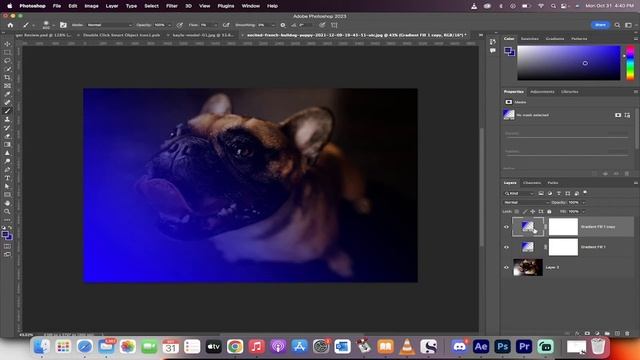Toggle lock image pixels brush icon
The width and height of the screenshot is (640, 360).
(525, 211)
